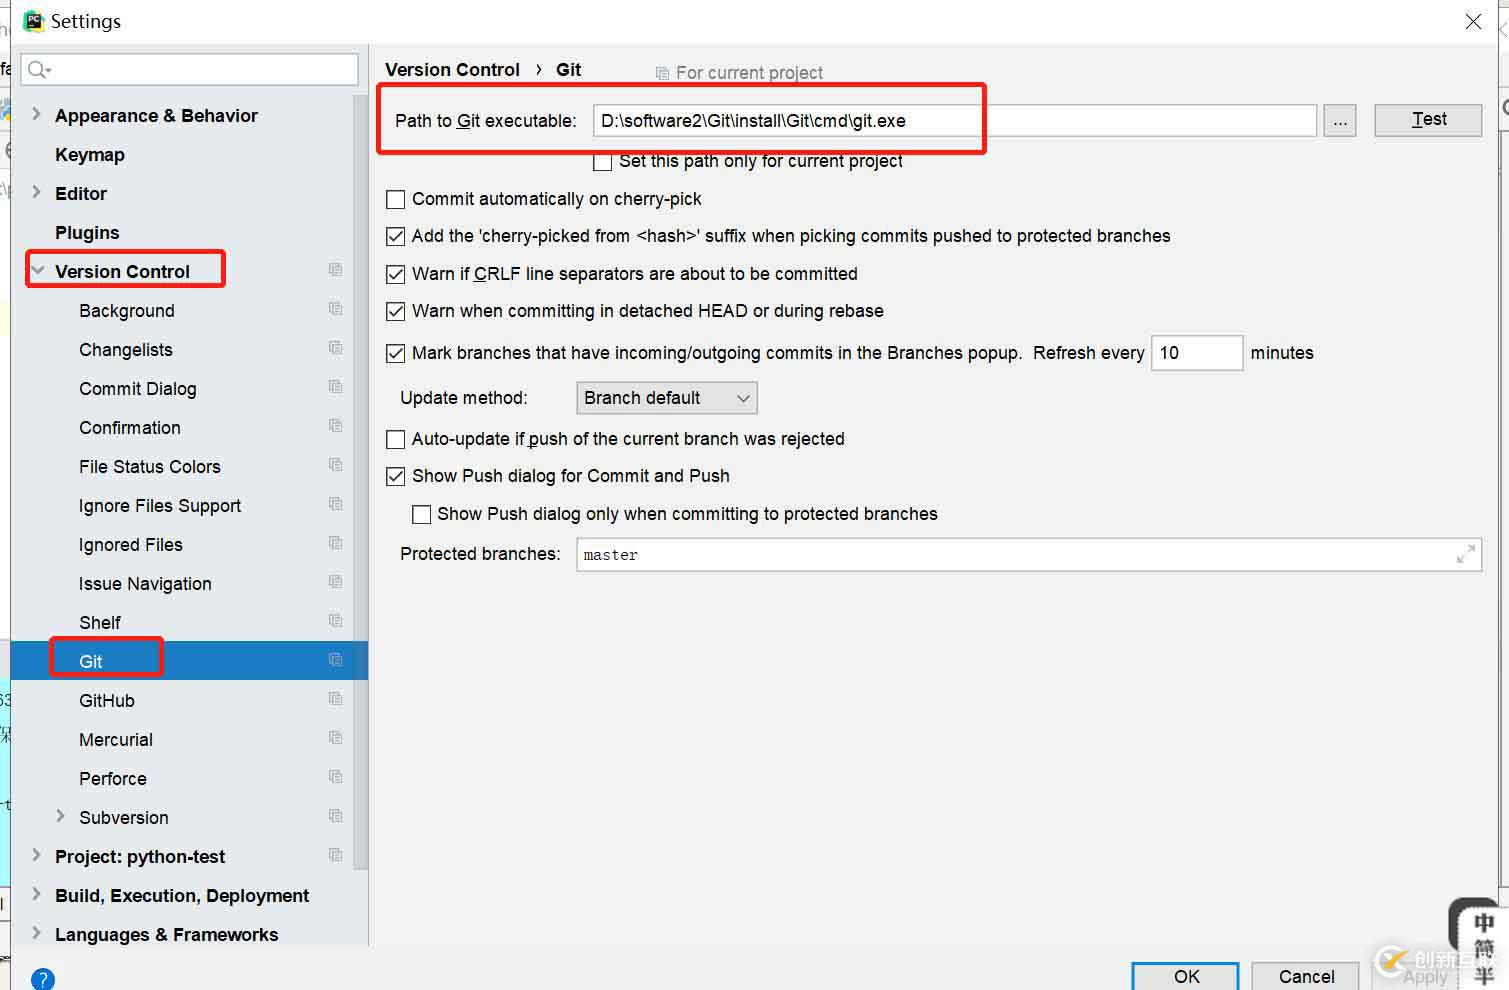Click the project-level icon beside Ignored Files
The height and width of the screenshot is (990, 1509).
click(335, 544)
